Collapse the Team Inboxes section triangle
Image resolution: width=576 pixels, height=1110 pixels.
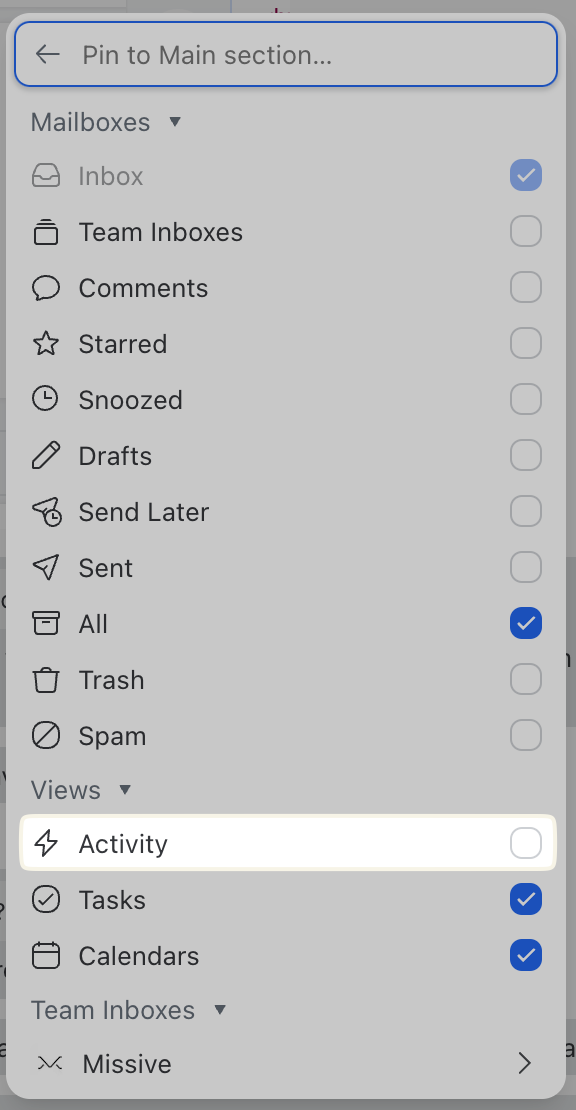(x=220, y=1009)
